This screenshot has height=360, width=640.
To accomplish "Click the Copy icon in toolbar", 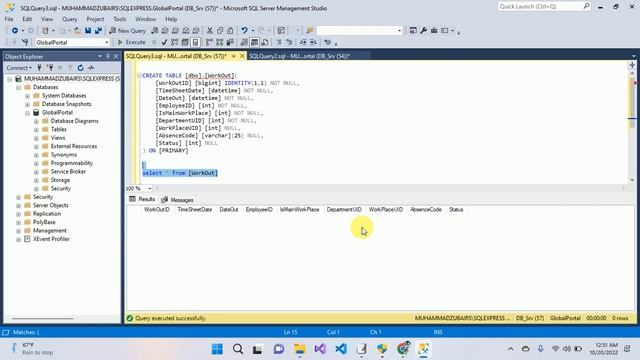I will pos(220,31).
